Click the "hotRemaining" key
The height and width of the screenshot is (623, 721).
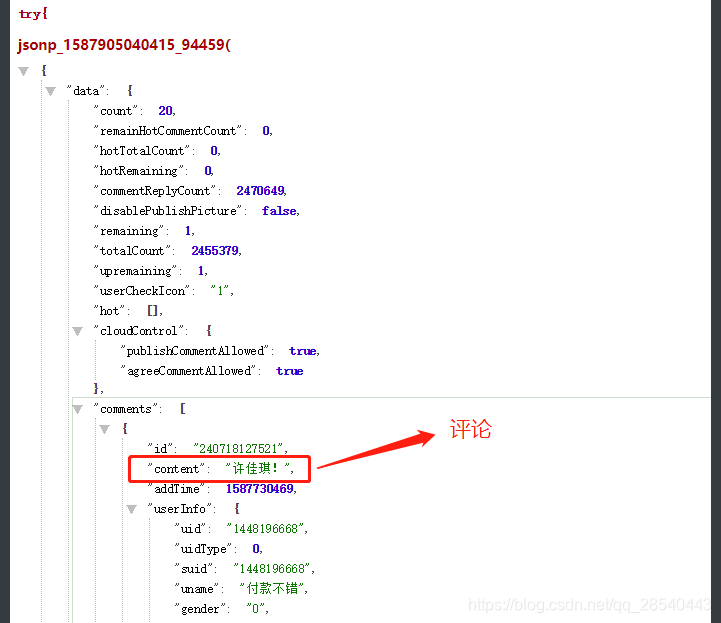(139, 171)
